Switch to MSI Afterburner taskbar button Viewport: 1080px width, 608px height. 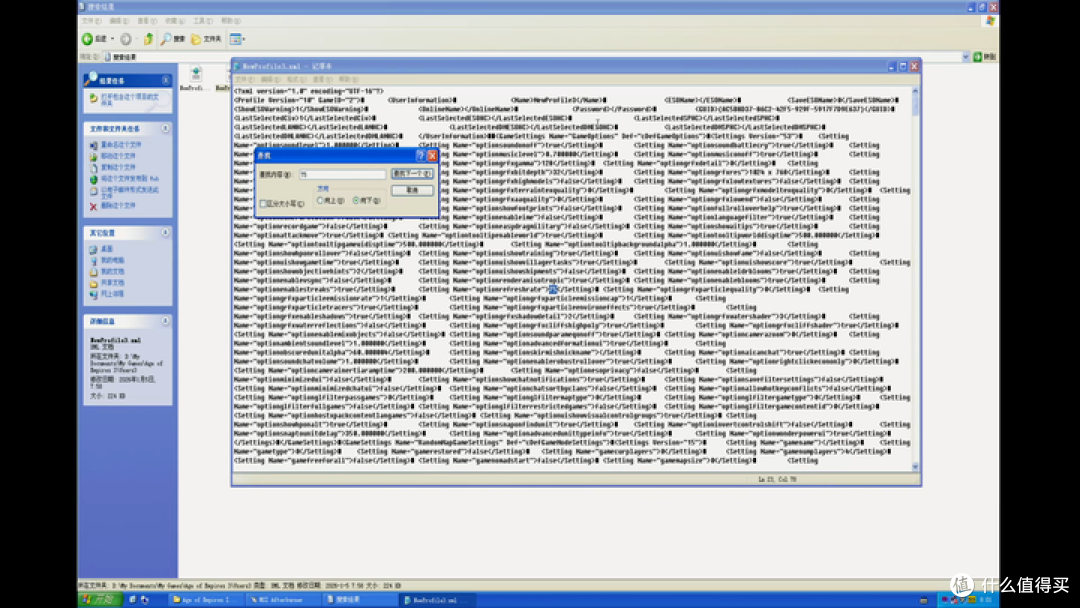point(282,600)
